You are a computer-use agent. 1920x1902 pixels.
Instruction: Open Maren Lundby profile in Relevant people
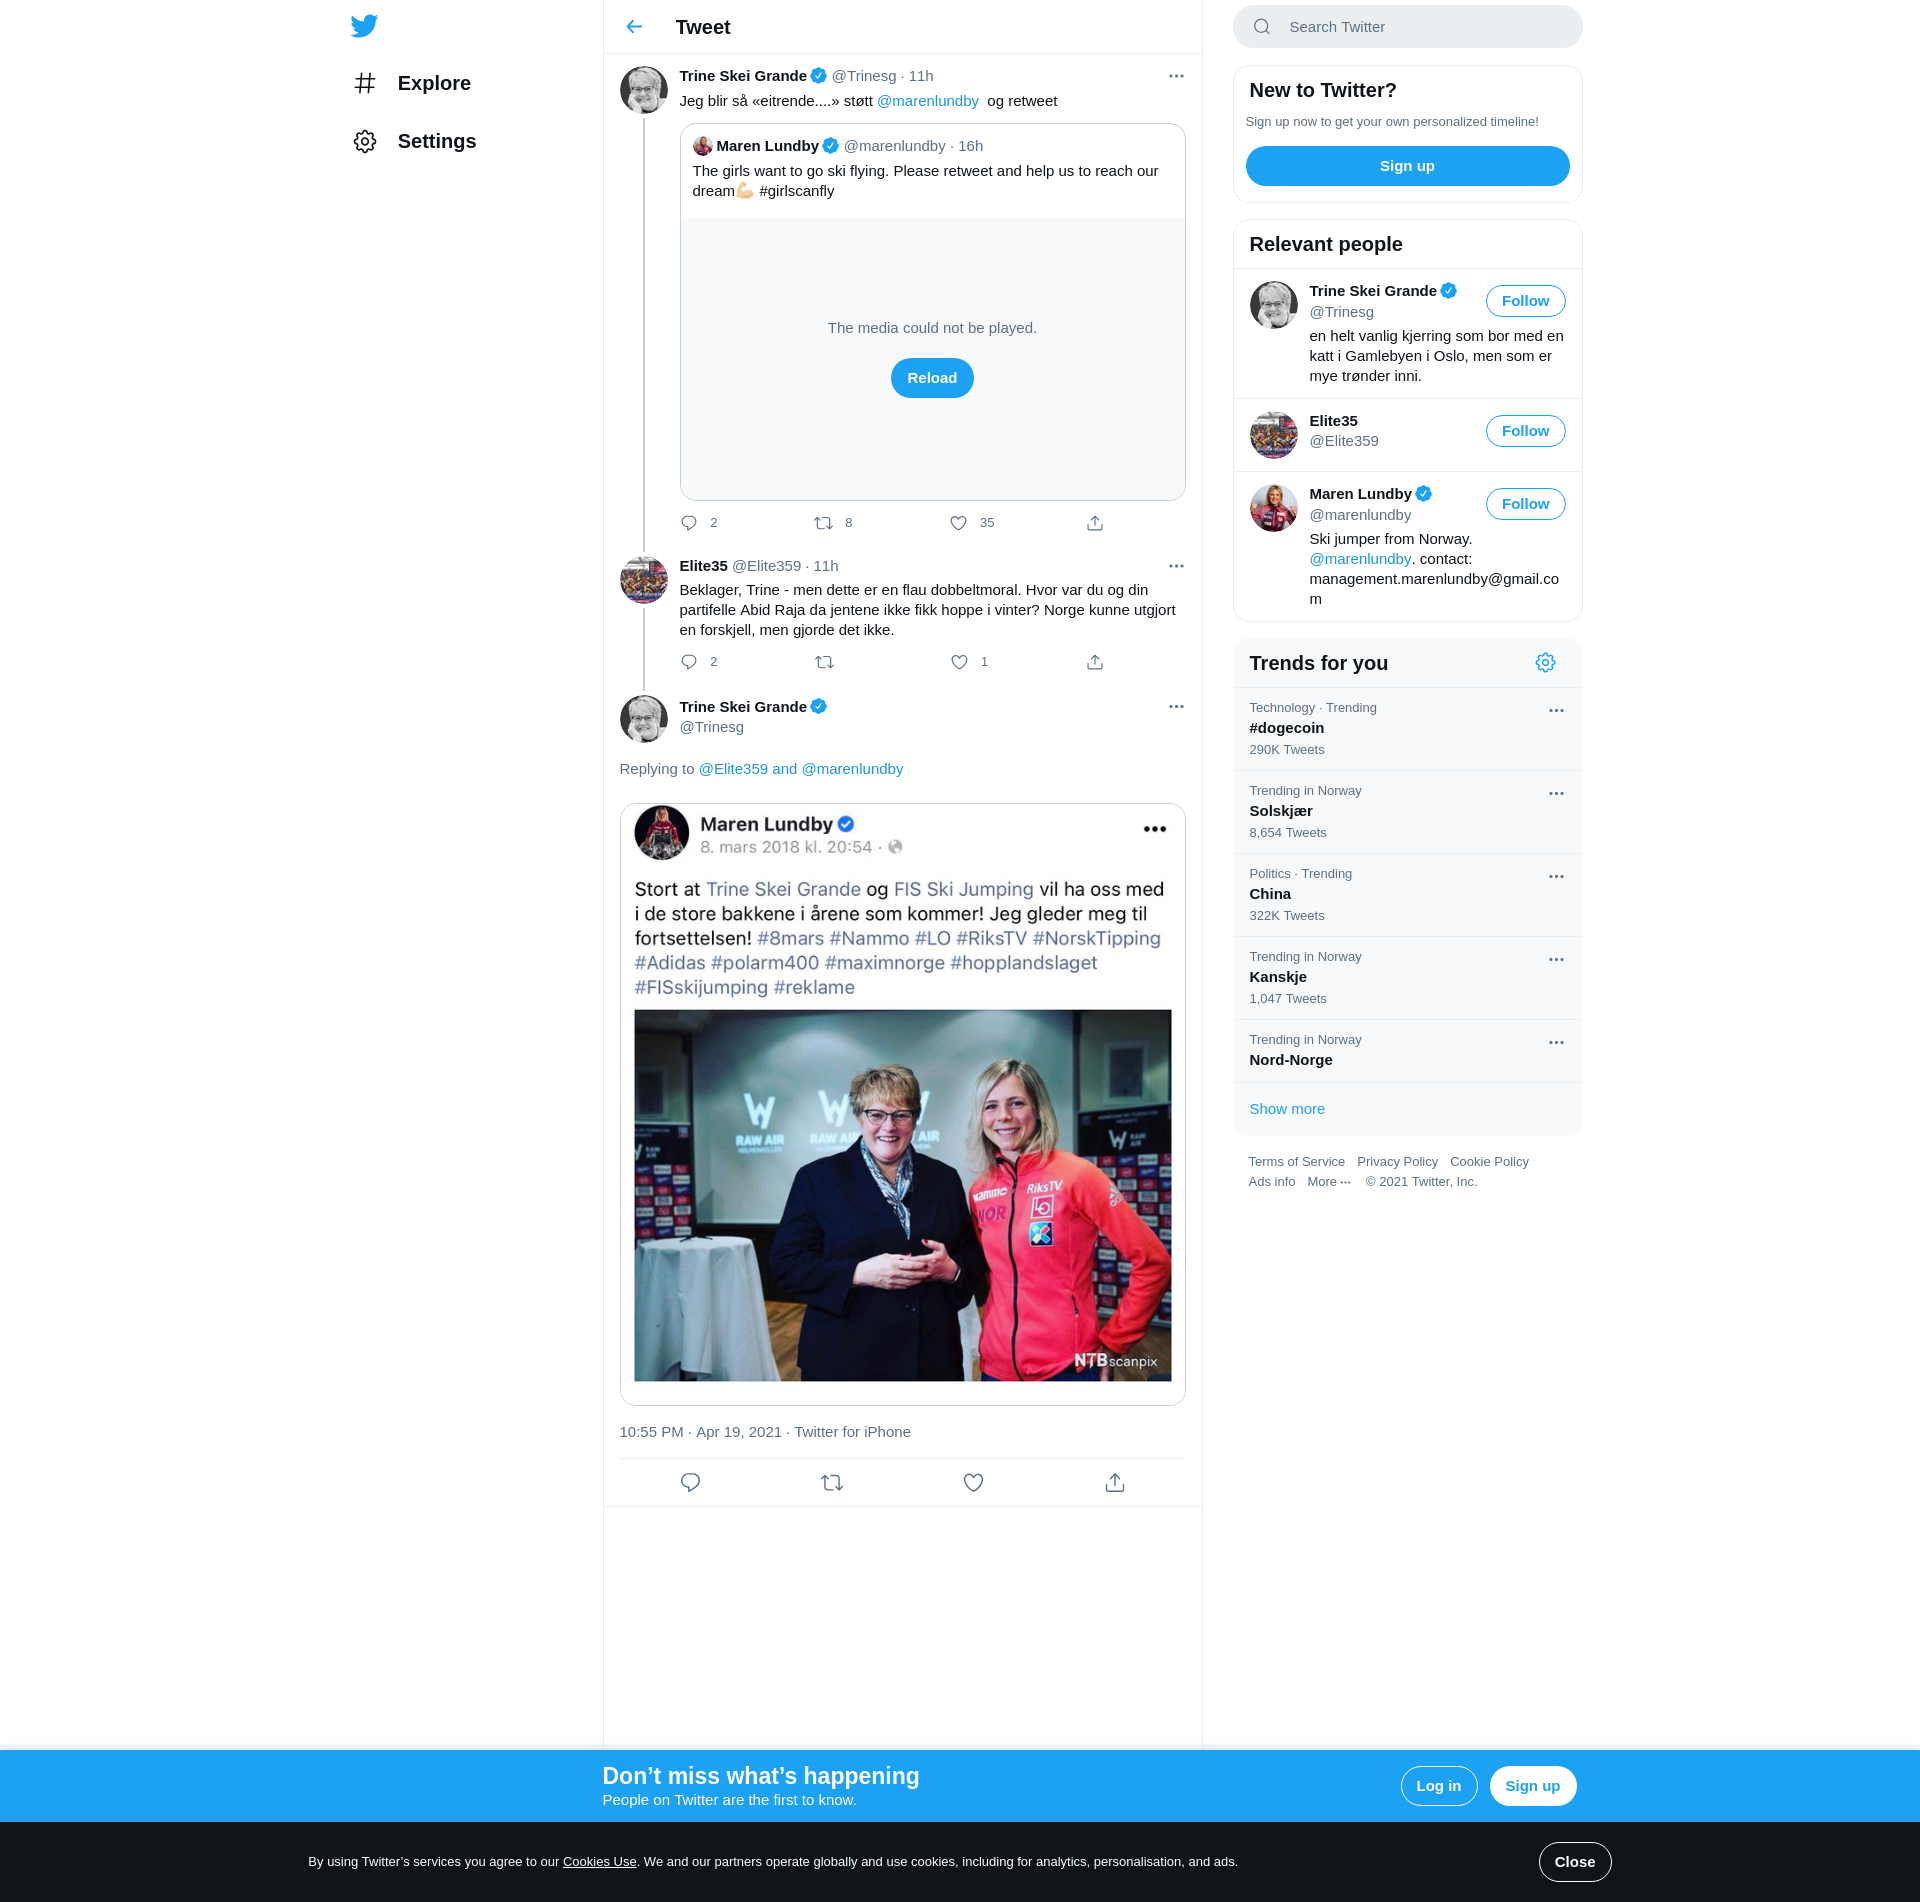pyautogui.click(x=1360, y=494)
